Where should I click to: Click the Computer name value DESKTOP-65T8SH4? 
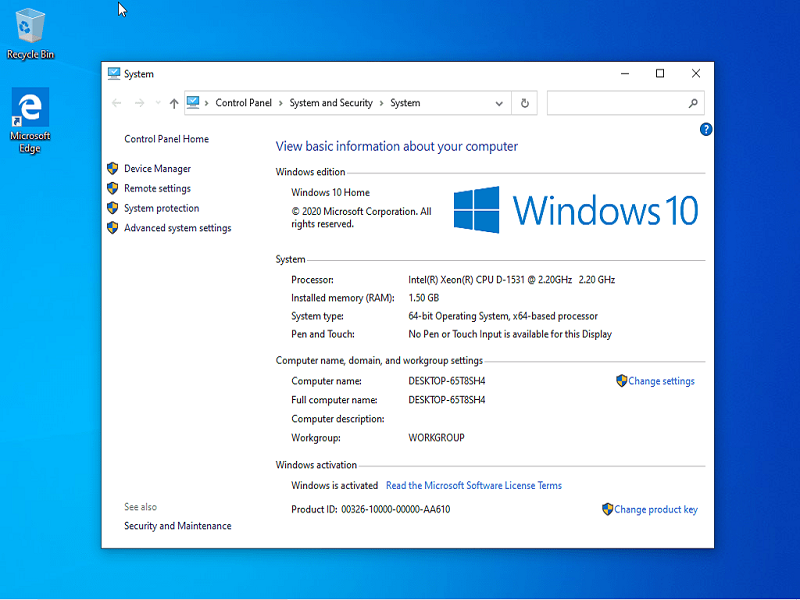446,381
